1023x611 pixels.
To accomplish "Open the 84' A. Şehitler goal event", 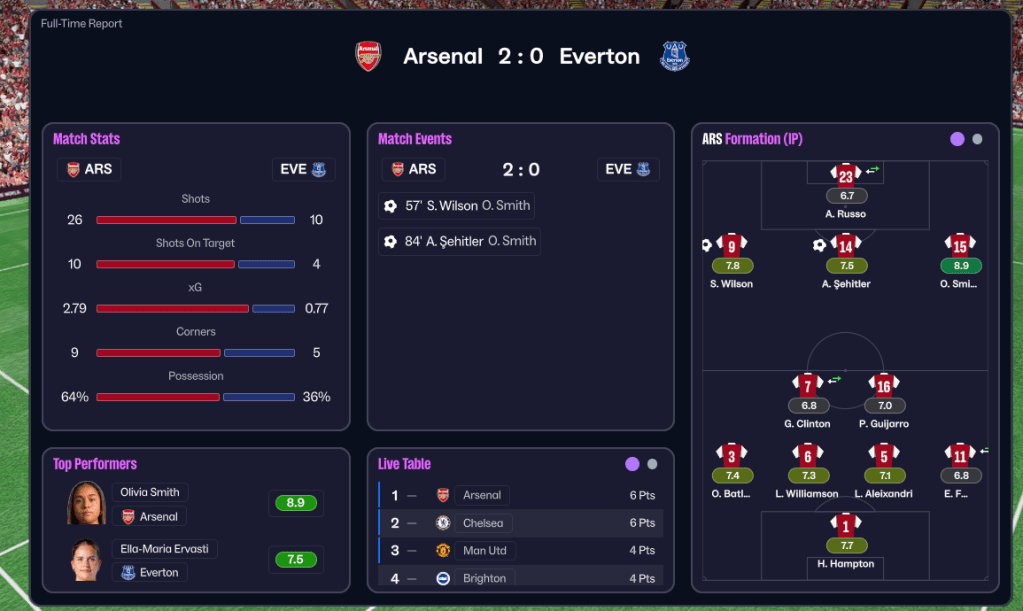I will (x=459, y=241).
